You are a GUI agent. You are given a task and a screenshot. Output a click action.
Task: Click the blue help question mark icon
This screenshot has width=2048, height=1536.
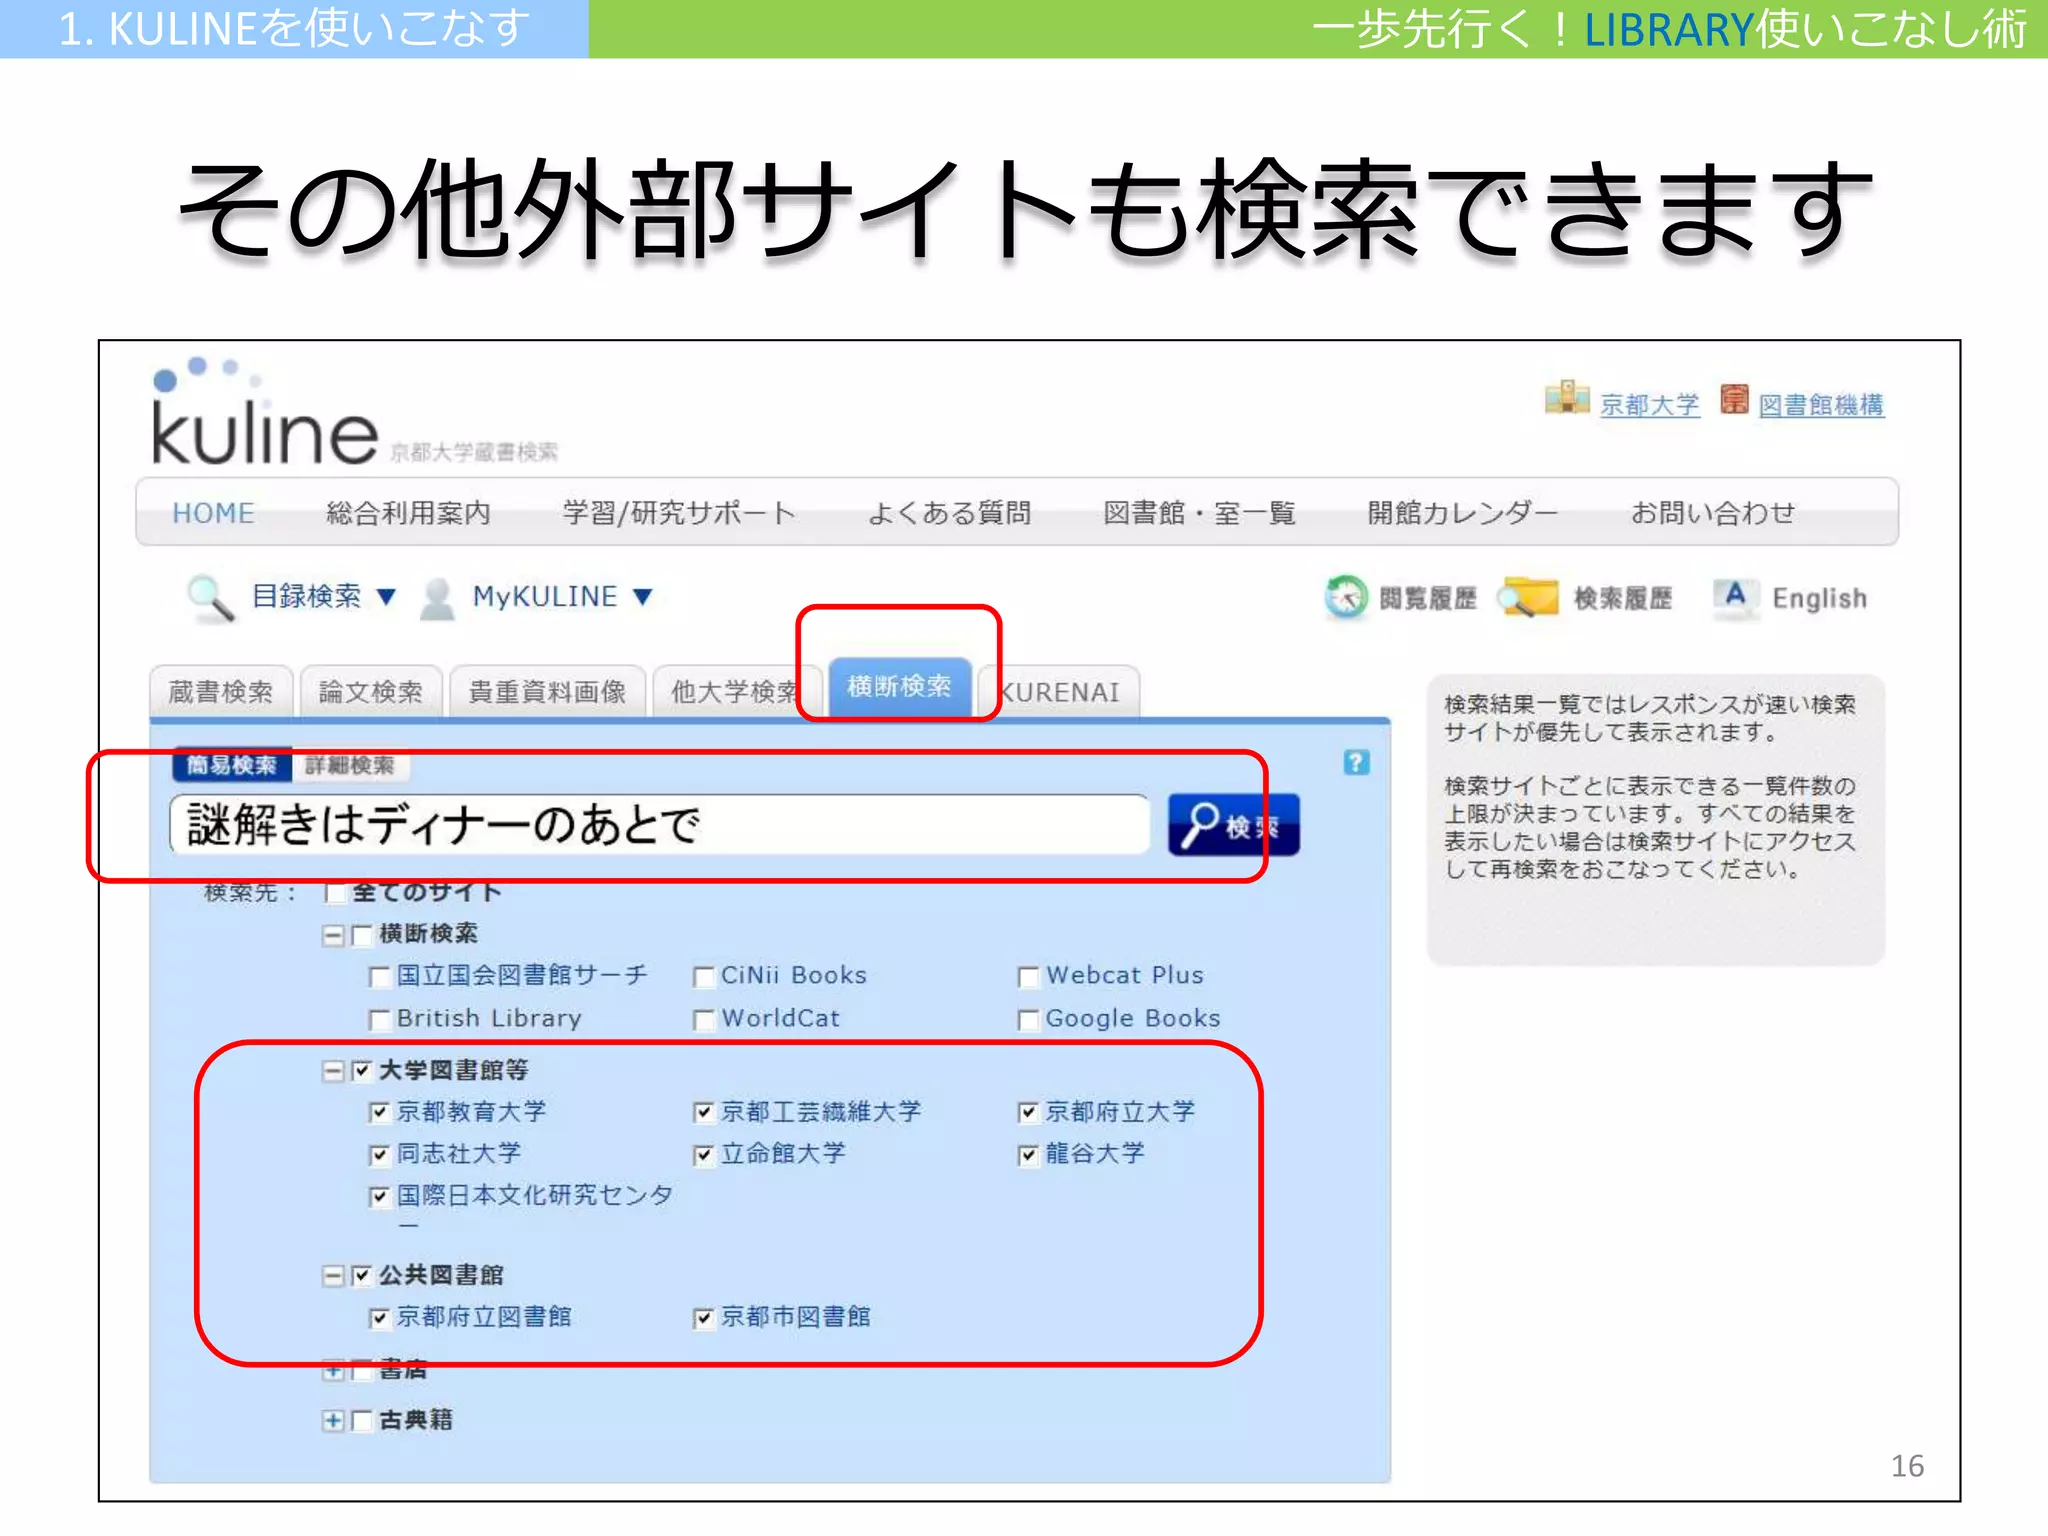coord(1356,763)
